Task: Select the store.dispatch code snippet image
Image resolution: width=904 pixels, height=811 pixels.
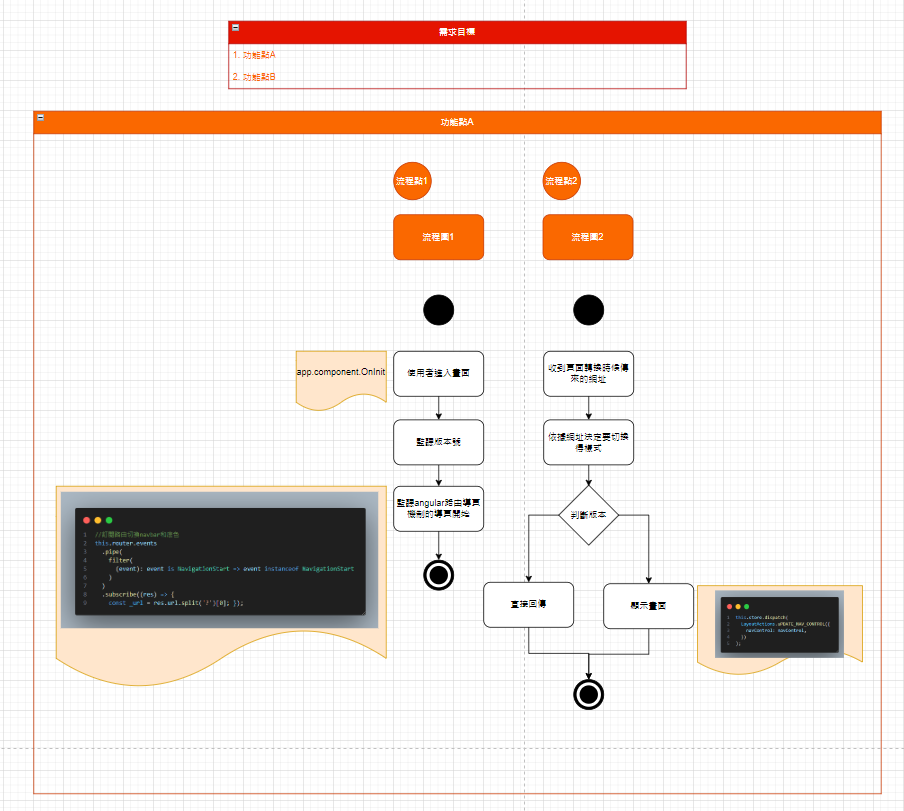Action: [779, 624]
